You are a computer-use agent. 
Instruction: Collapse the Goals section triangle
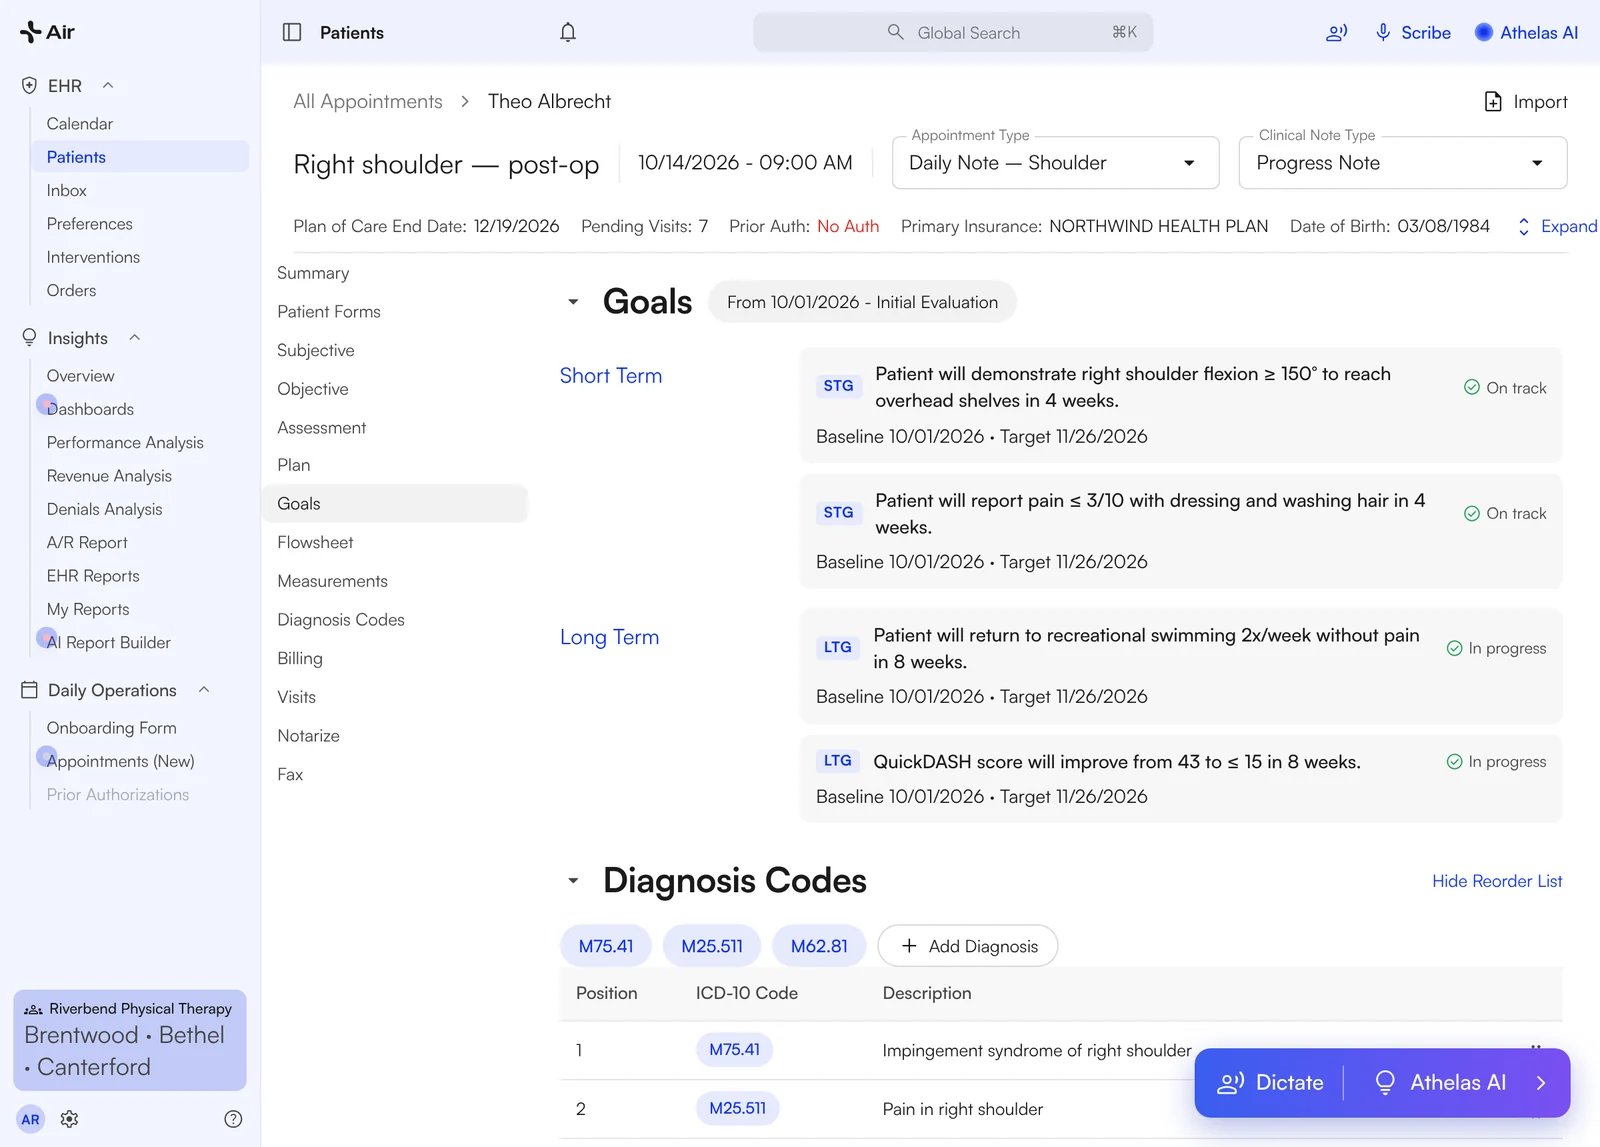(573, 302)
